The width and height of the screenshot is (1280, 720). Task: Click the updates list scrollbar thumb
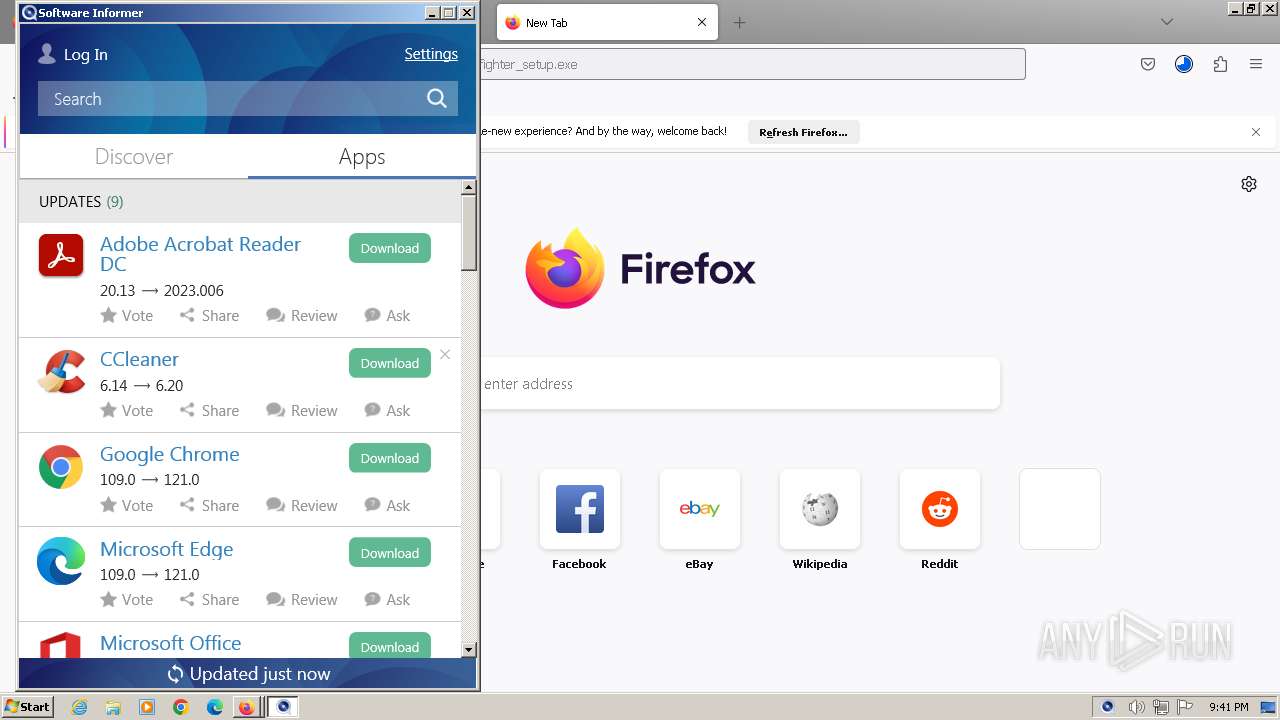coord(468,232)
